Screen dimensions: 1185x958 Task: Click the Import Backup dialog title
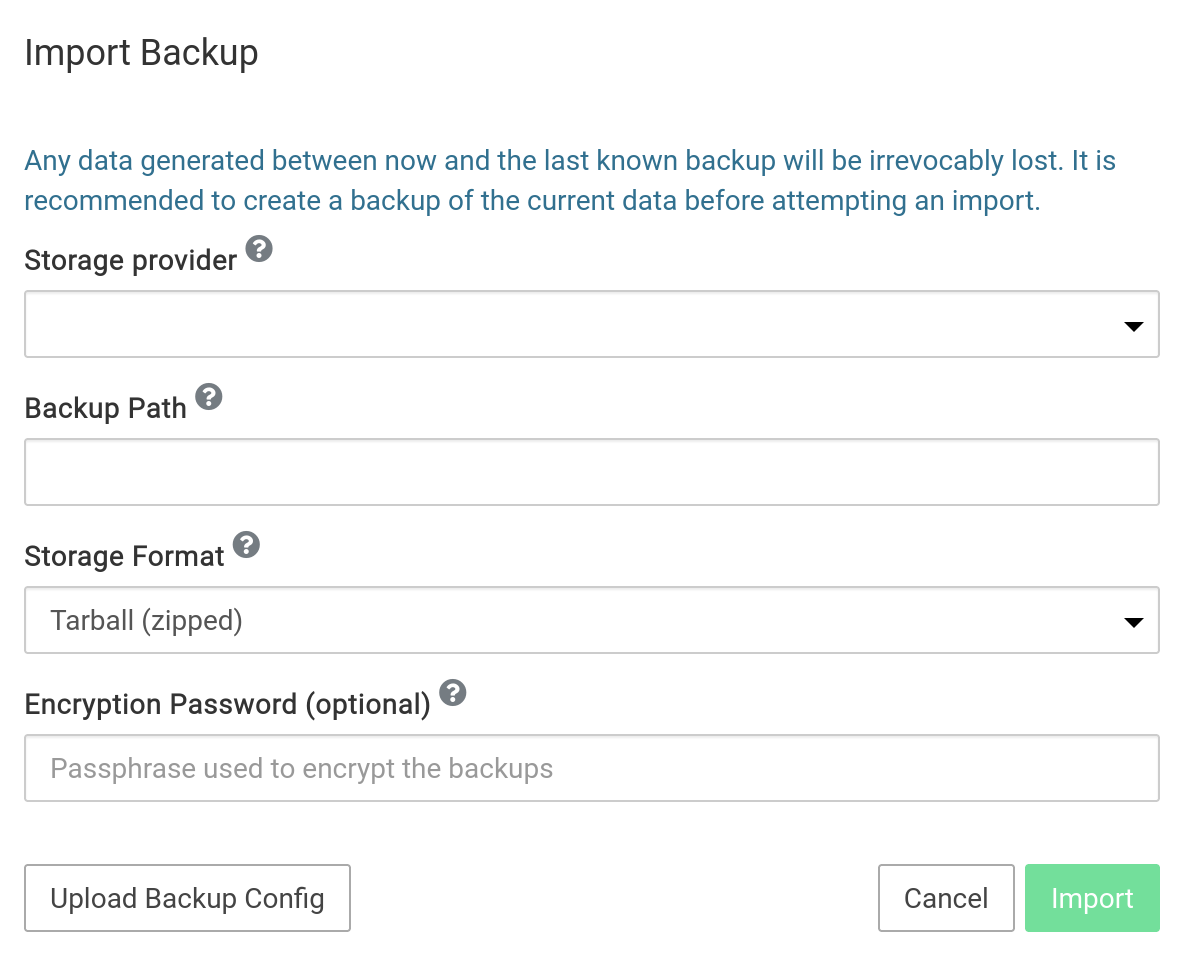(141, 52)
